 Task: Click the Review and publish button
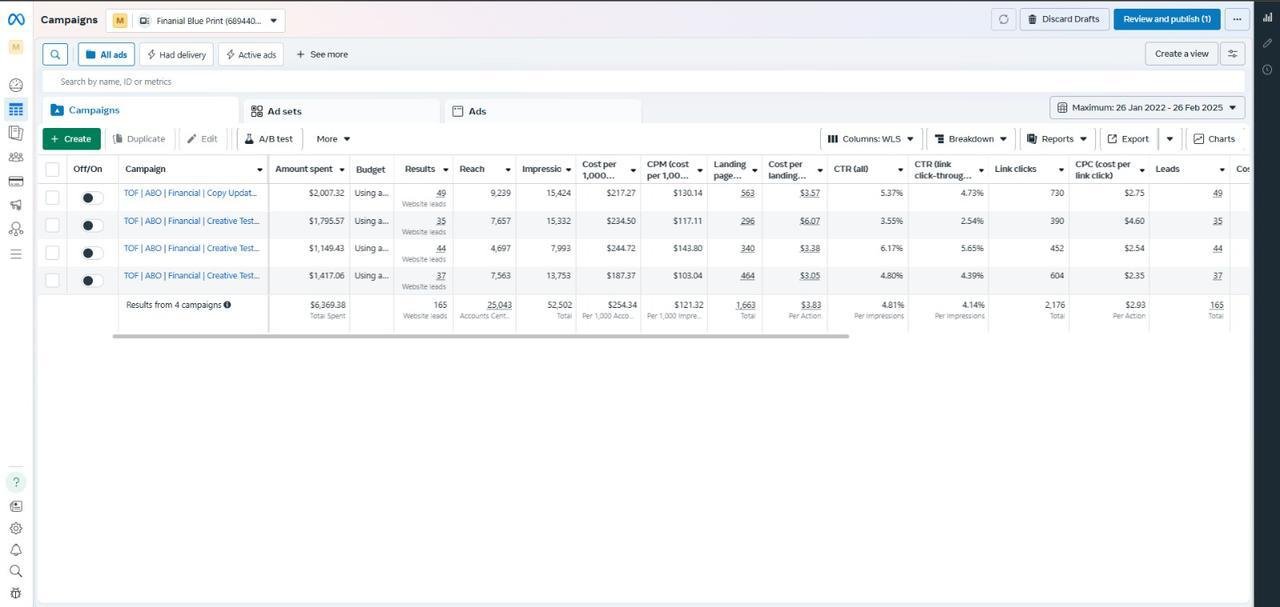tap(1166, 18)
